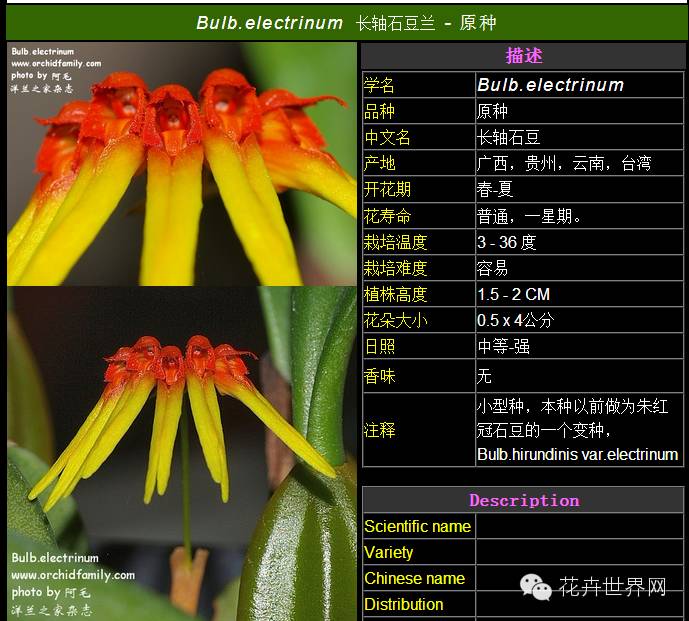This screenshot has height=621, width=689.
Task: Click the page title Bulb.electrinum 长轴石豆兰 banner
Action: point(345,22)
